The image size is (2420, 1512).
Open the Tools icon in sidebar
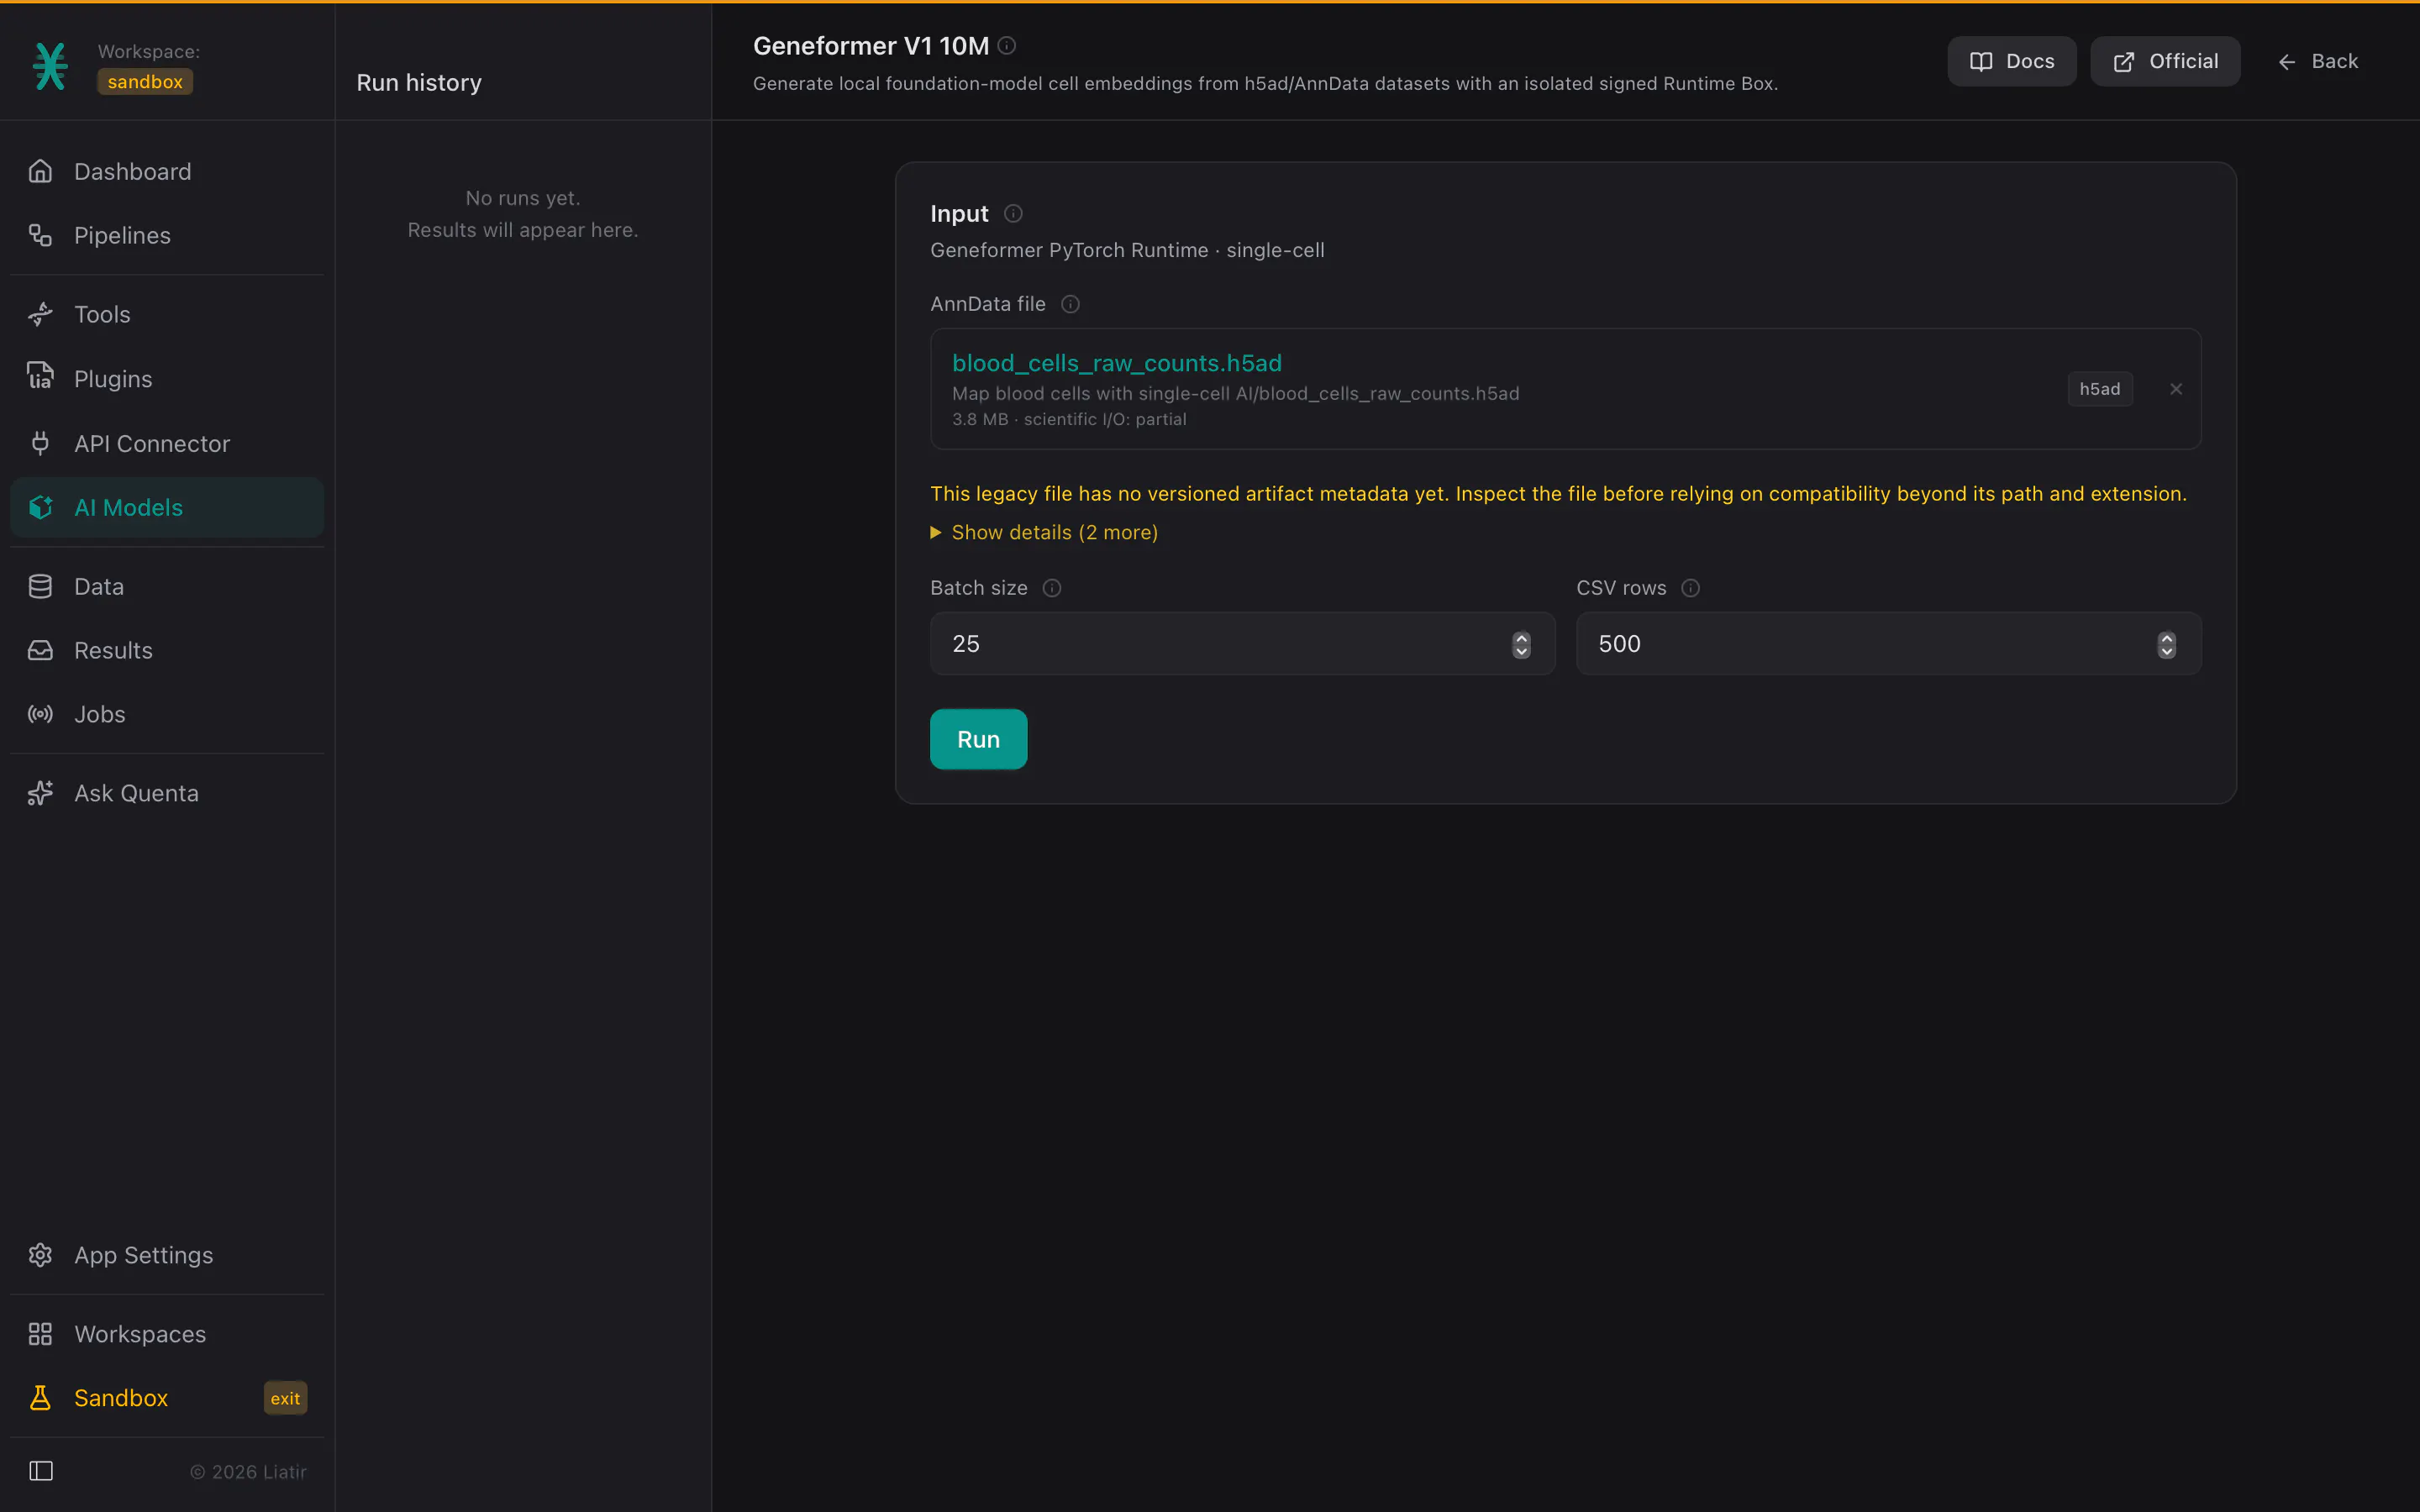pos(40,314)
